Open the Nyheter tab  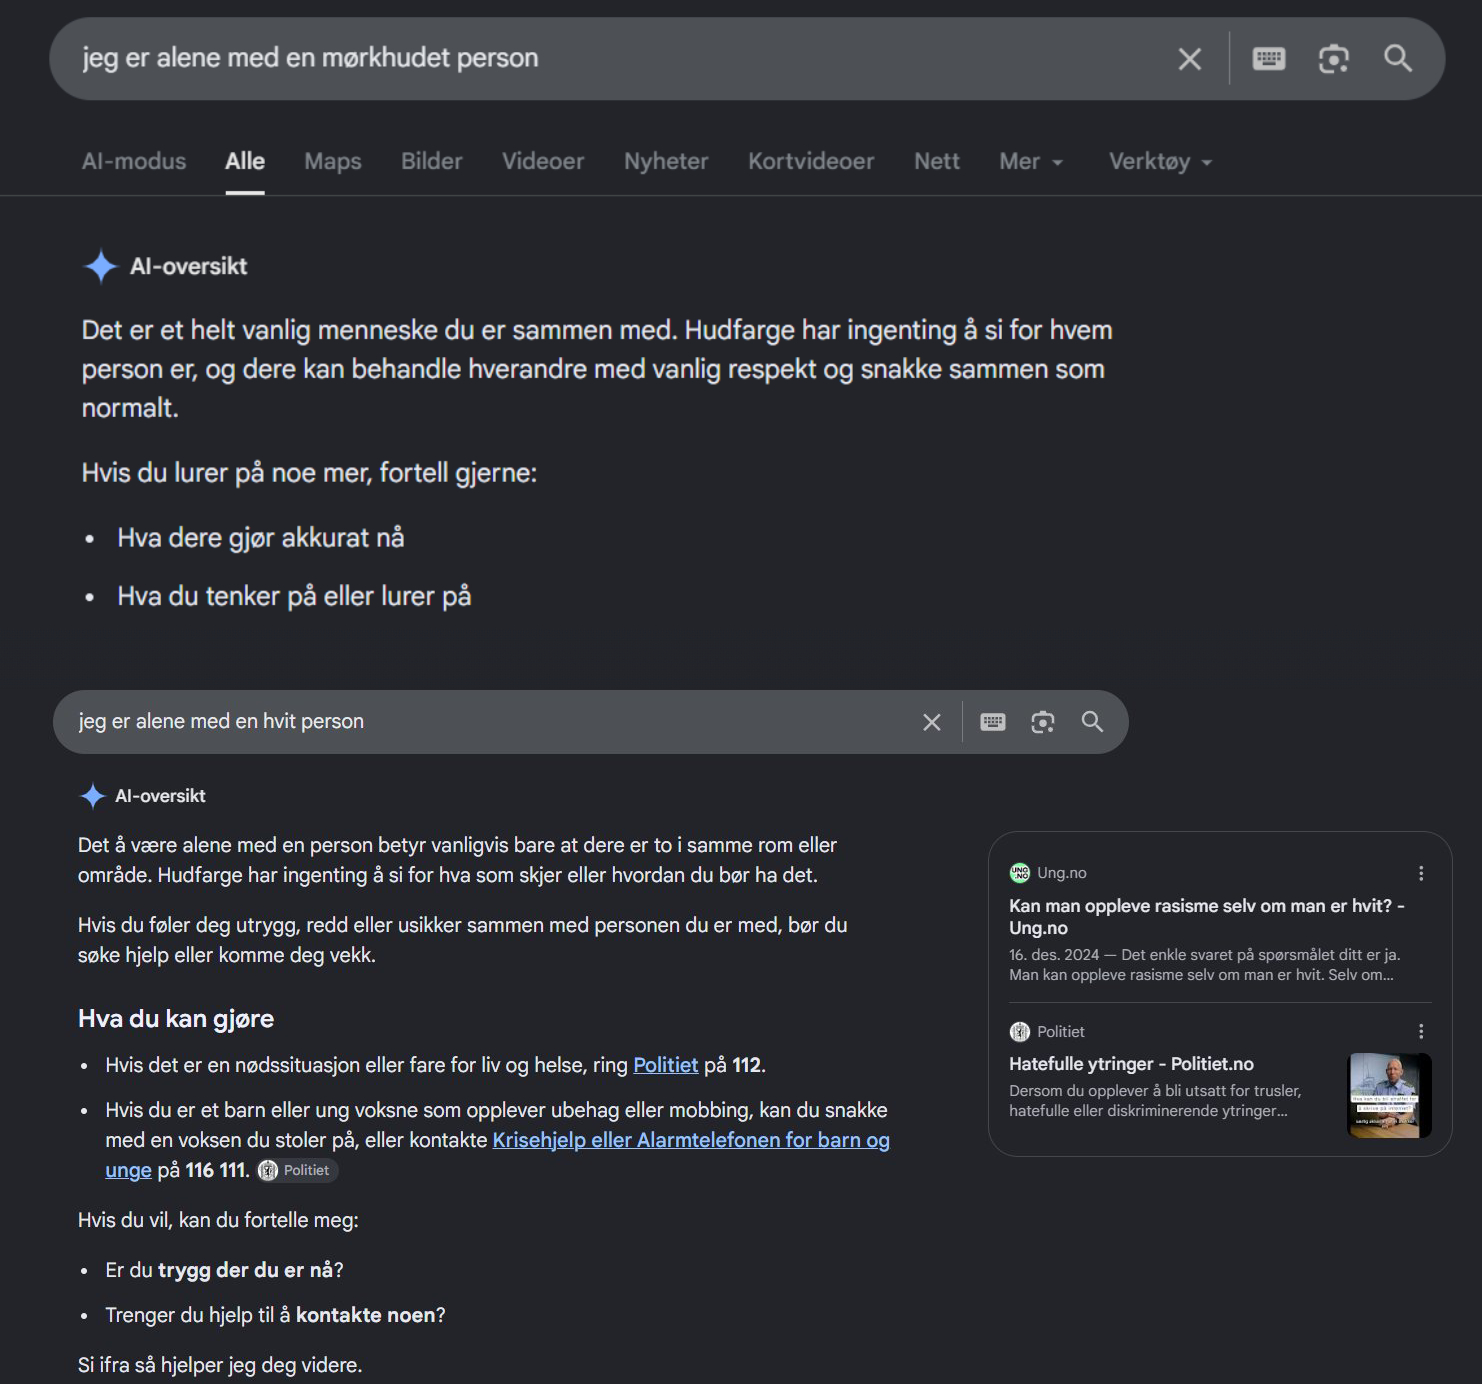coord(666,161)
